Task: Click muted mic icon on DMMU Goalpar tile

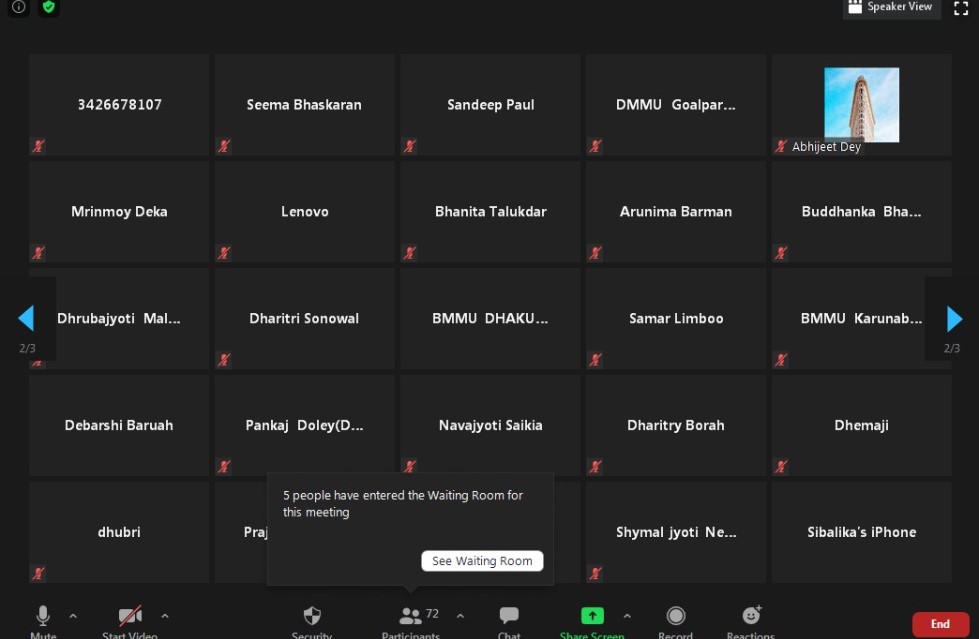Action: click(x=596, y=146)
